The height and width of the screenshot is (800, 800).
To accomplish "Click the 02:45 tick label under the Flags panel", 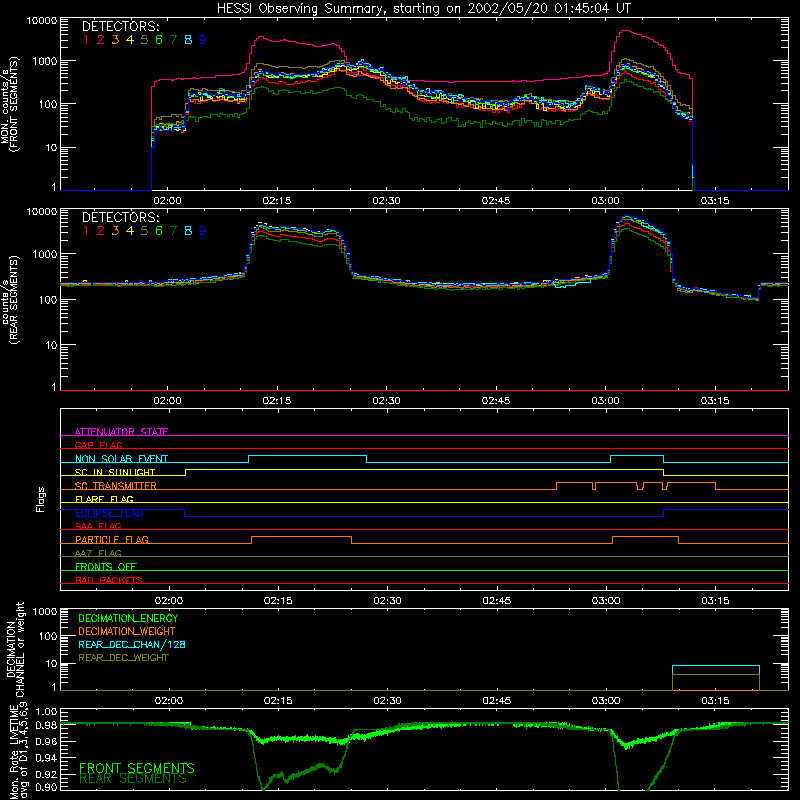I will coord(497,601).
